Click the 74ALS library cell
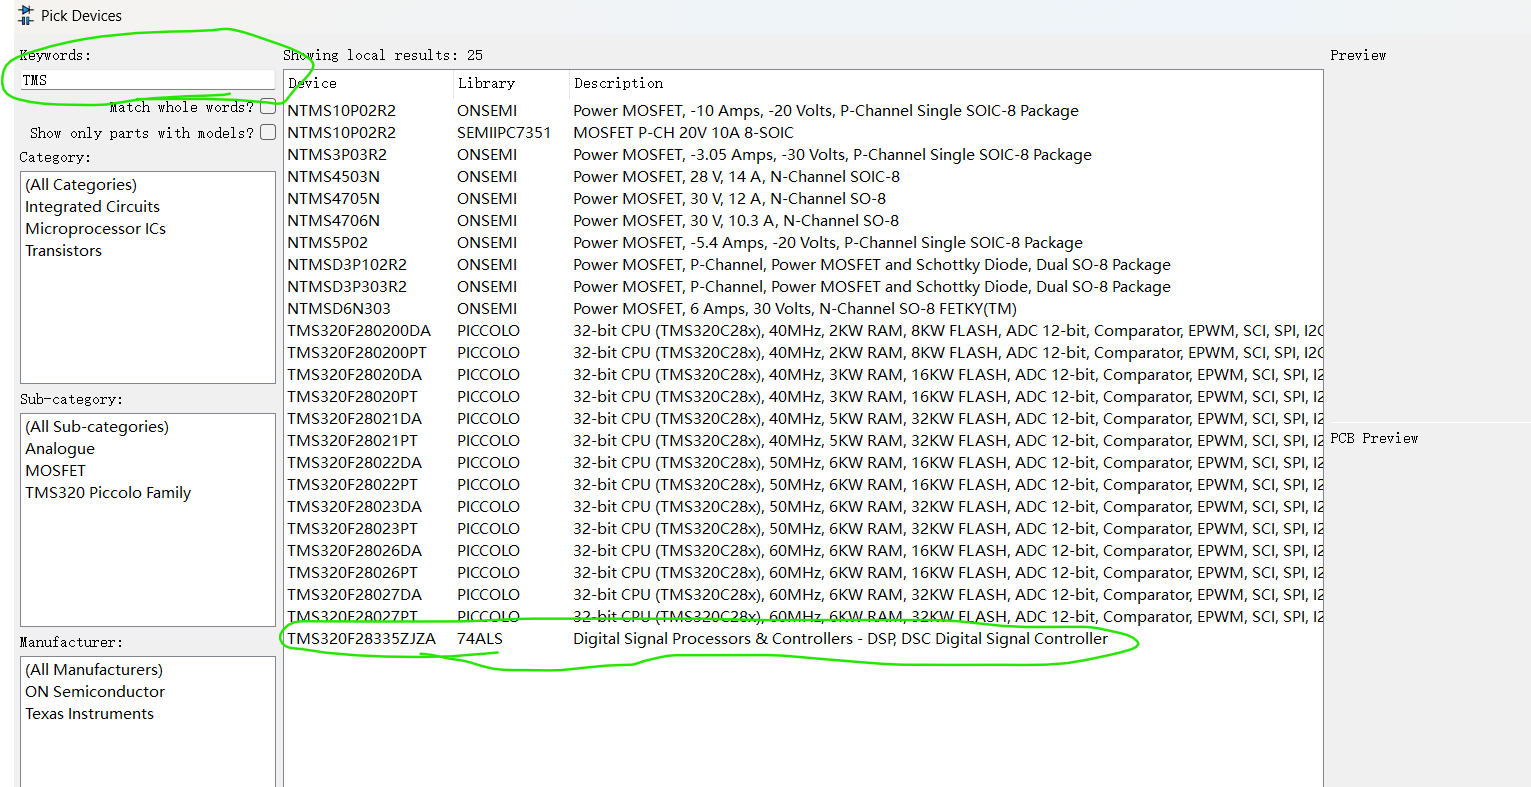The width and height of the screenshot is (1531, 787). [x=480, y=639]
